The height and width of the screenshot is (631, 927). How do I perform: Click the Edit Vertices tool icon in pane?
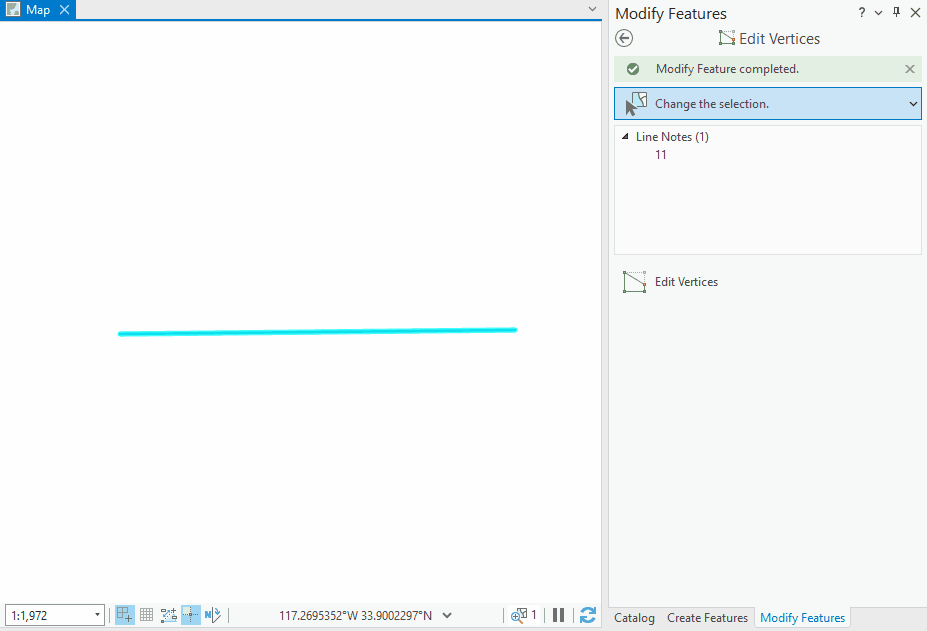coord(634,281)
